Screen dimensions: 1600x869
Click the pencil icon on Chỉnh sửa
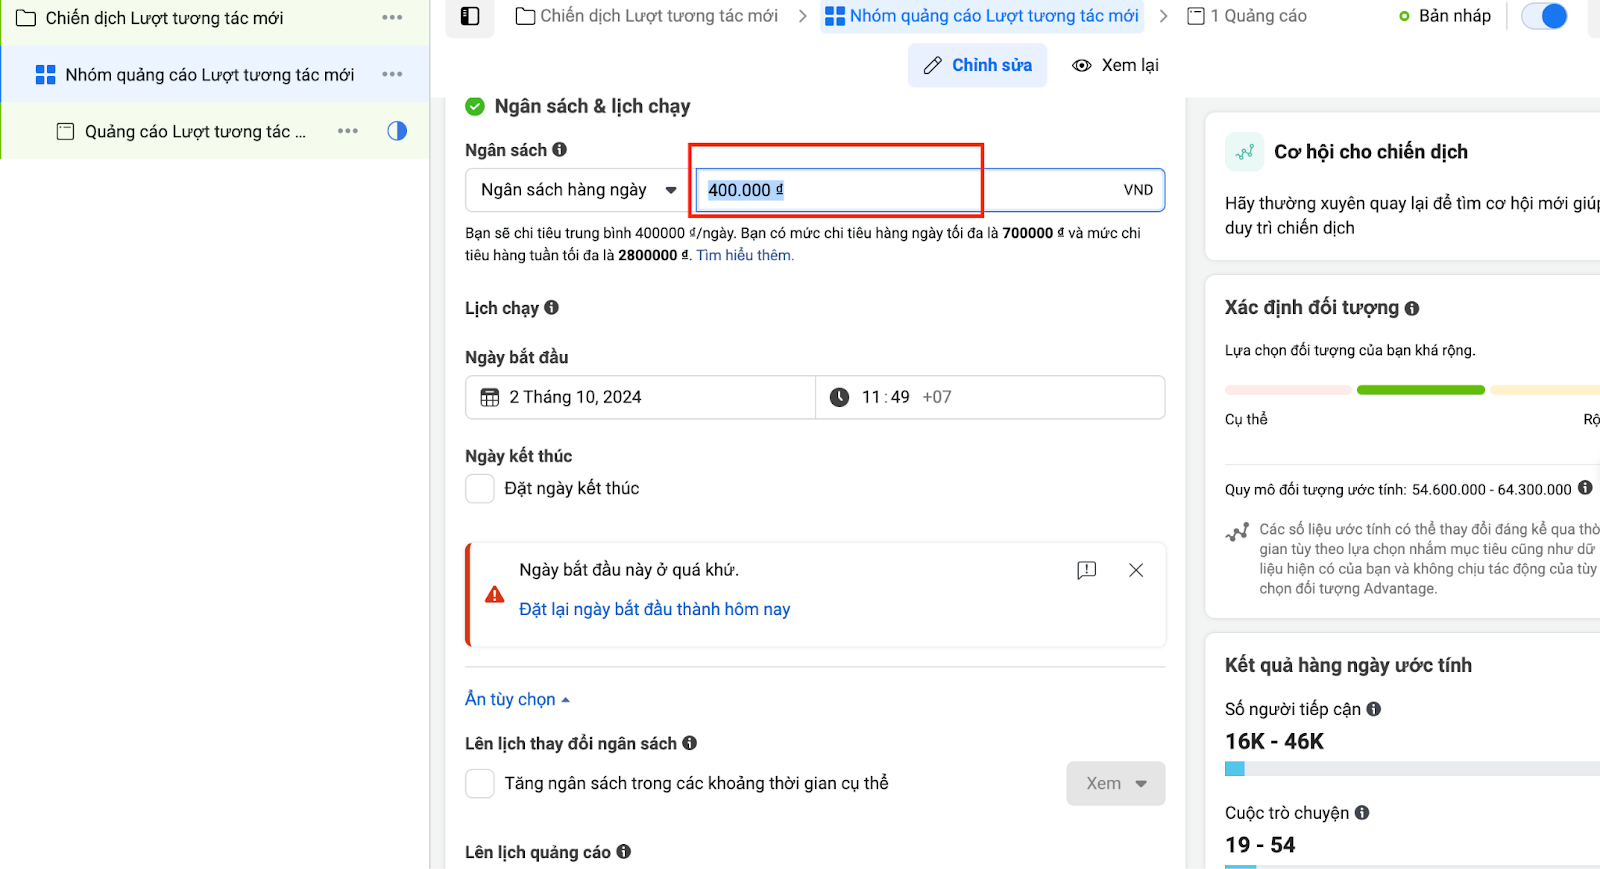tap(933, 65)
